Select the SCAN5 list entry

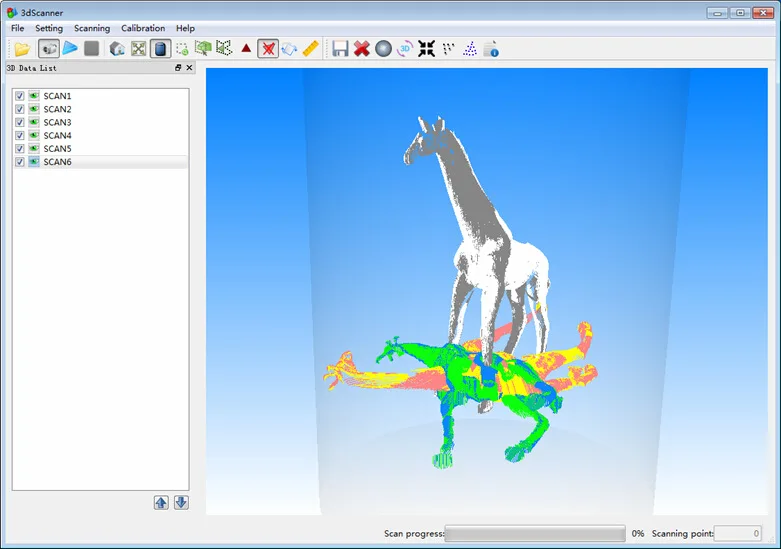point(57,148)
